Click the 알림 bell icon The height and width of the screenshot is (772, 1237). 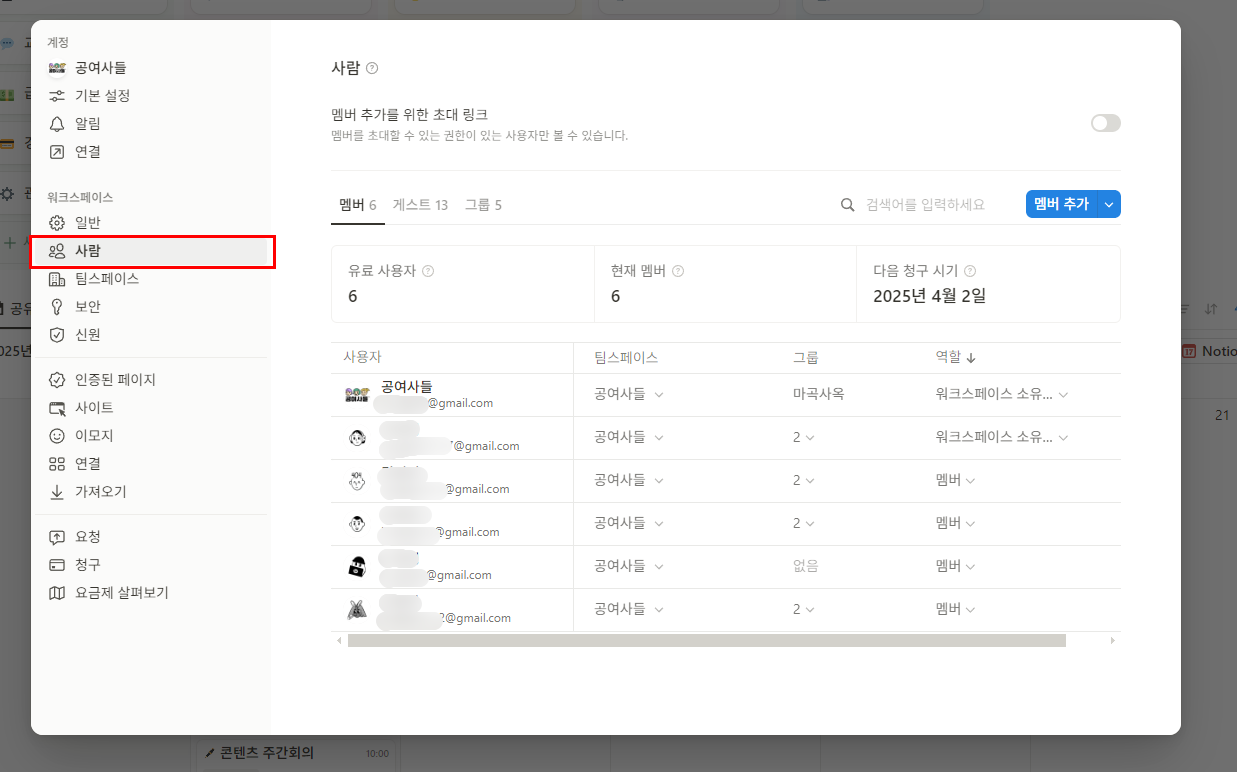[x=57, y=124]
